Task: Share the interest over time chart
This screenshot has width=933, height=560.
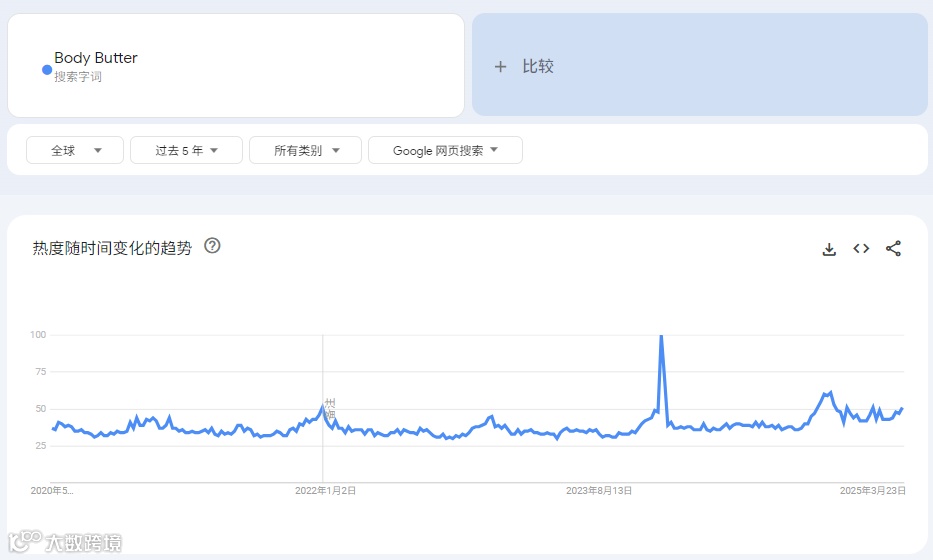Action: click(x=893, y=249)
